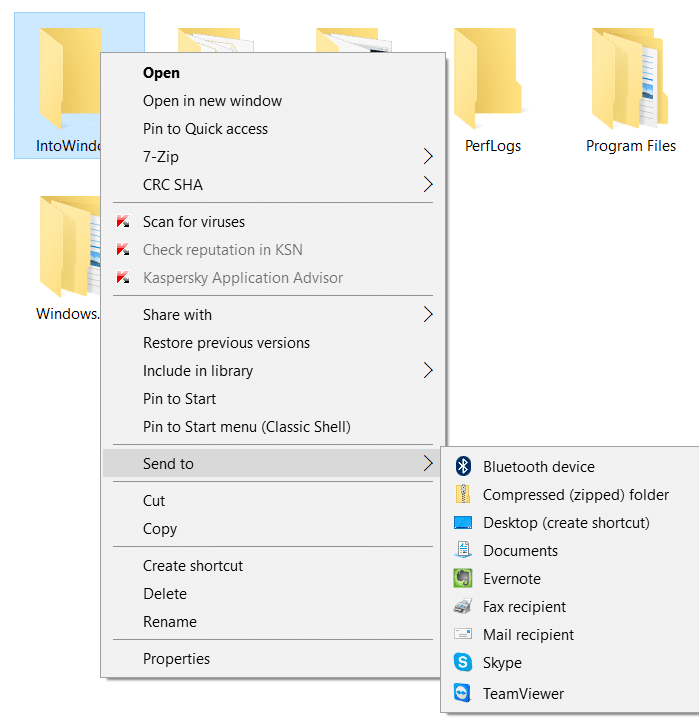Screen dimensions: 699x720
Task: Choose Cut from the context menu
Action: click(x=273, y=501)
